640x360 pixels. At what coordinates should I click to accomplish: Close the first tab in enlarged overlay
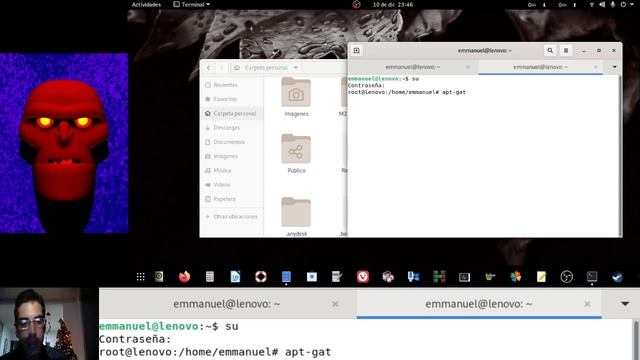coord(335,304)
